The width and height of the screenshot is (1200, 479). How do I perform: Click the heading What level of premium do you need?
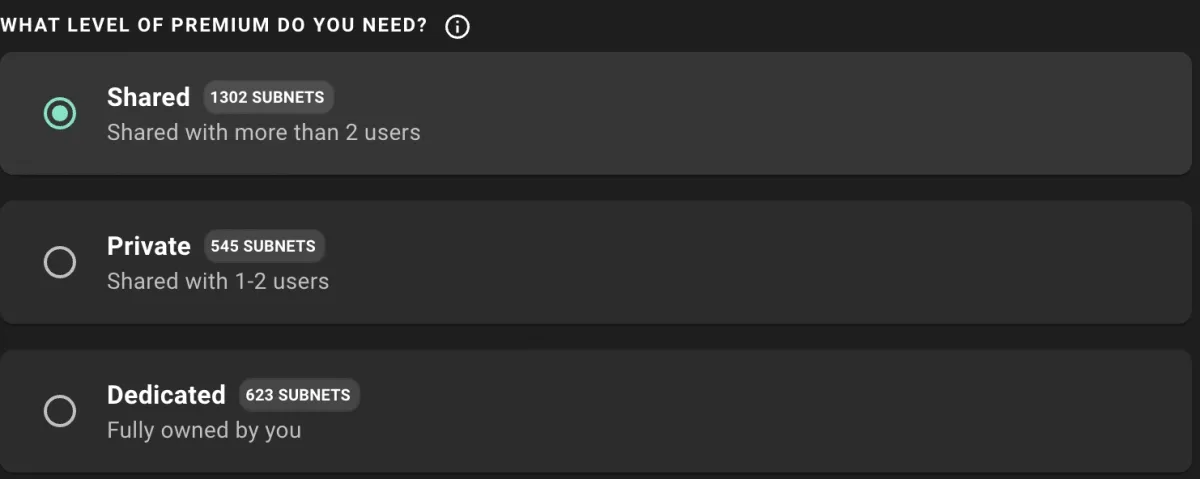click(x=214, y=26)
